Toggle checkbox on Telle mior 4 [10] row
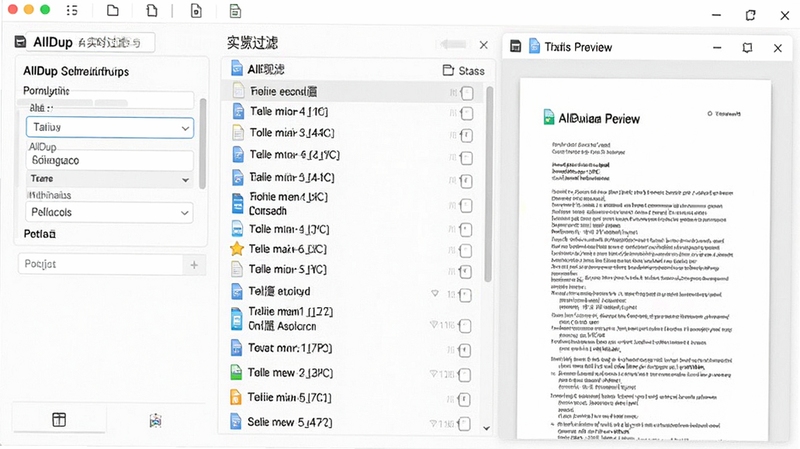Screen dimensions: 800x449 pyautogui.click(x=466, y=113)
